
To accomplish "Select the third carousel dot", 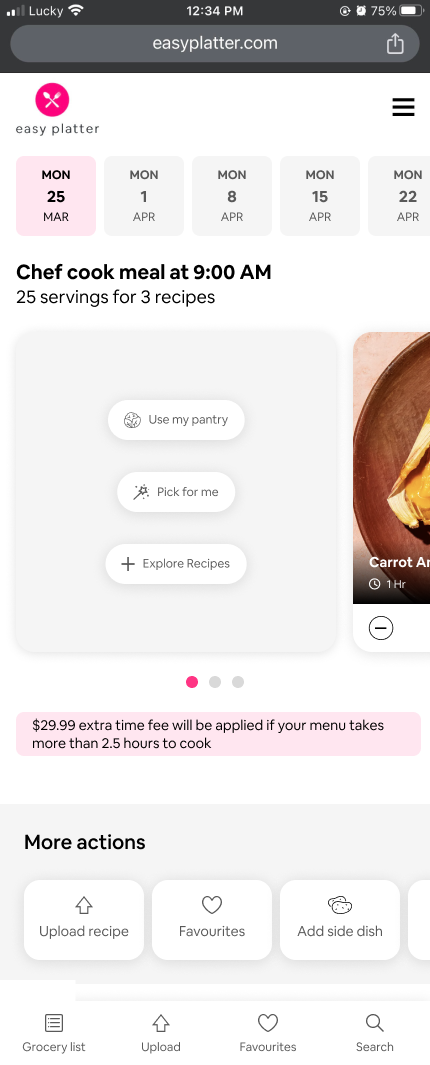I will pyautogui.click(x=238, y=682).
